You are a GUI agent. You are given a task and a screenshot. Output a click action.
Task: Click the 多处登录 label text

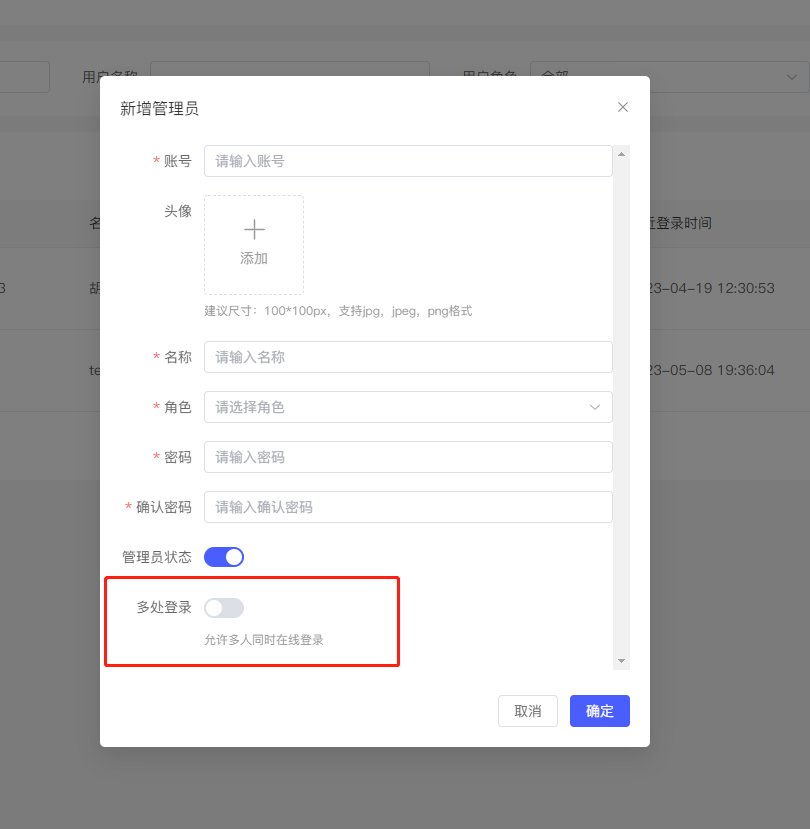[164, 607]
